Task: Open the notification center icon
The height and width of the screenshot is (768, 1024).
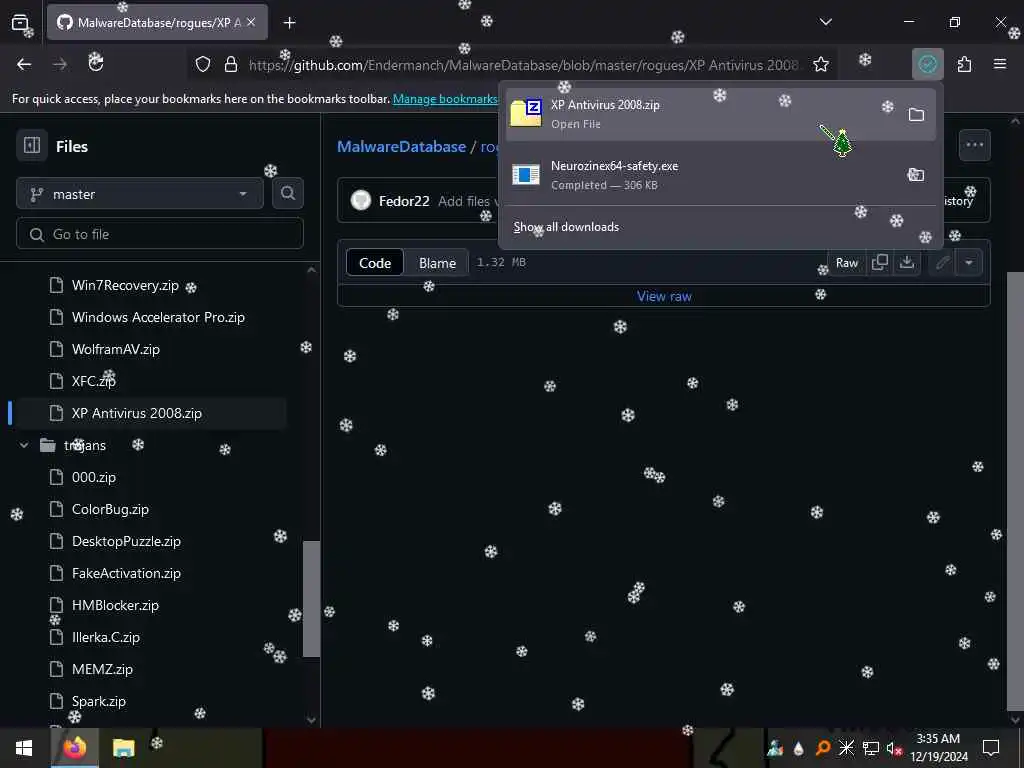Action: pos(991,748)
